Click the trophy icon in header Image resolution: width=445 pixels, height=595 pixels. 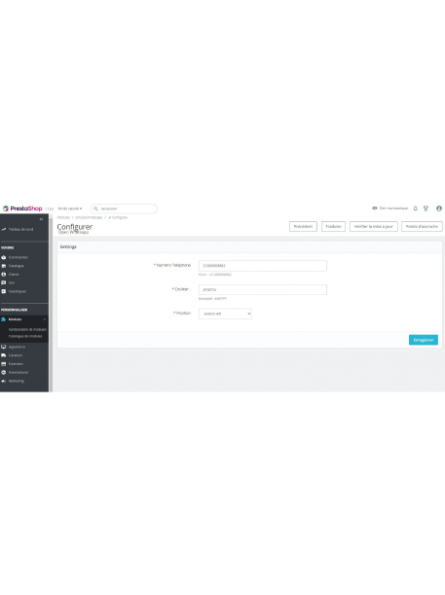pyautogui.click(x=426, y=208)
